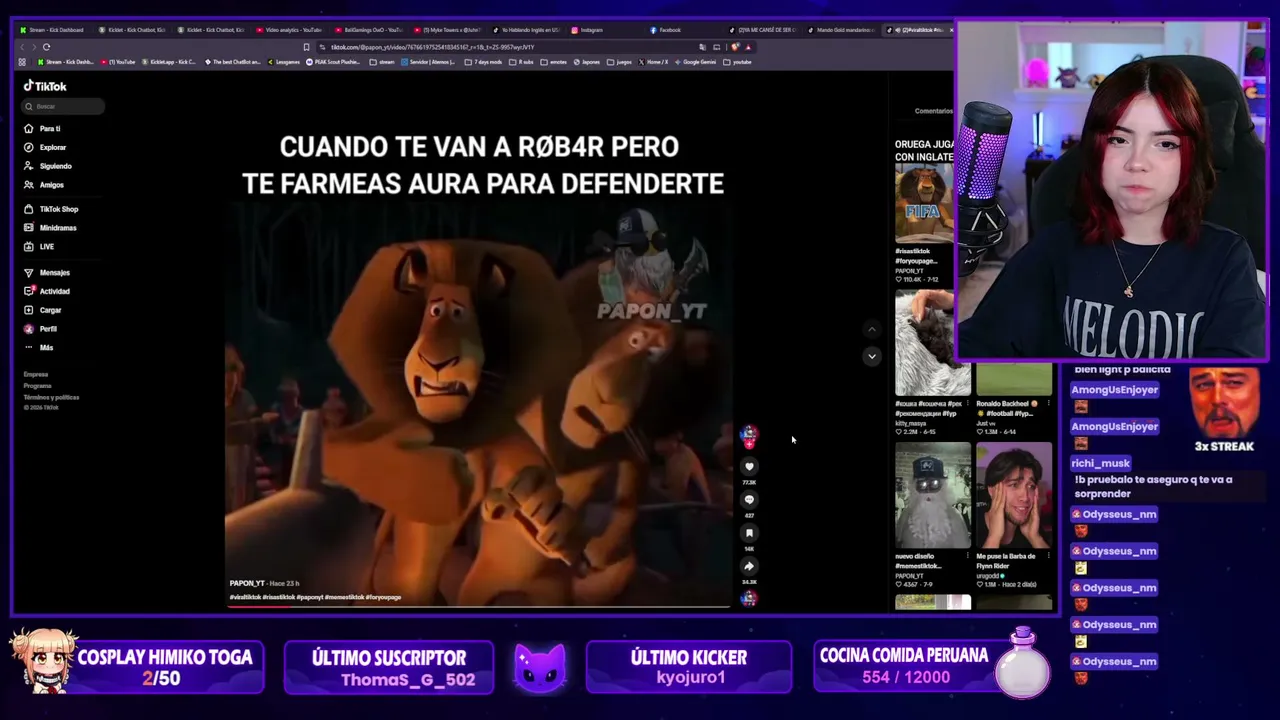This screenshot has height=720, width=1280.
Task: Open 'Me puse la Barba de Flynn Rider' video
Action: pyautogui.click(x=1014, y=496)
